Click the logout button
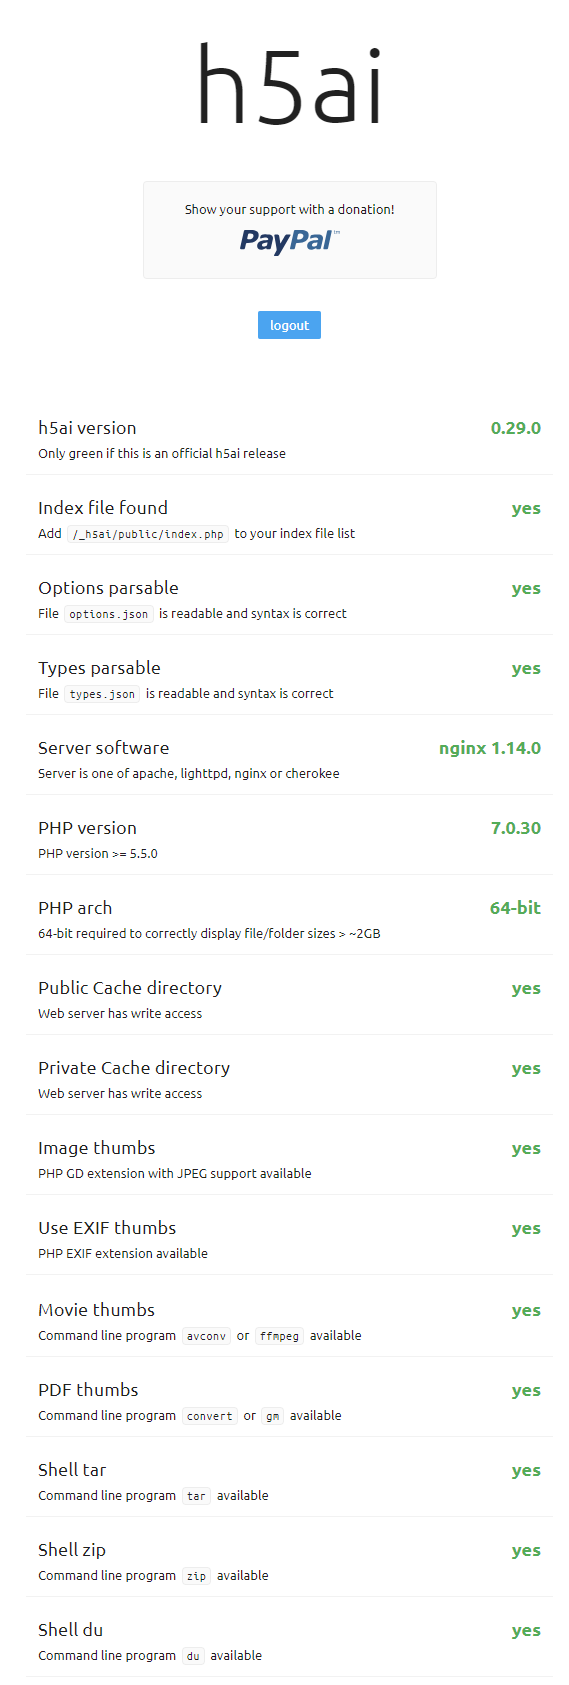This screenshot has height=1685, width=569. 289,325
